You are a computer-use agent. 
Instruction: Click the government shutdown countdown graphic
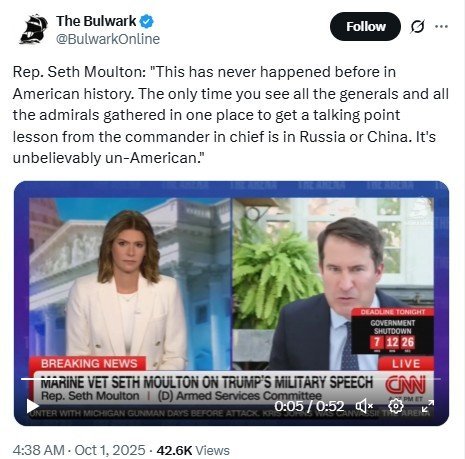pos(393,331)
